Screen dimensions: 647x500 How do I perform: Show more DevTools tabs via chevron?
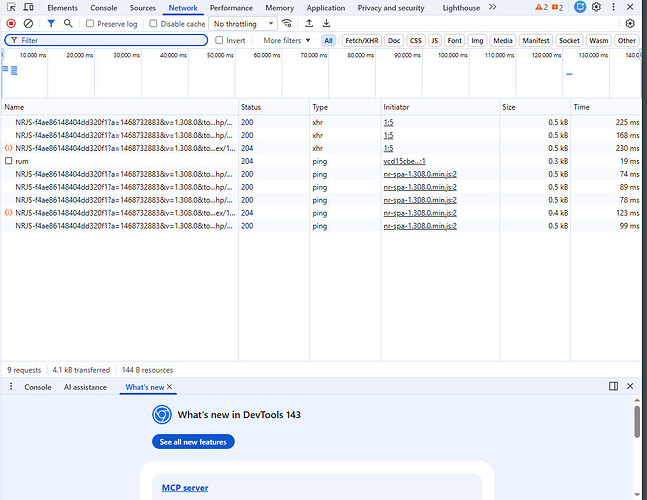[492, 7]
